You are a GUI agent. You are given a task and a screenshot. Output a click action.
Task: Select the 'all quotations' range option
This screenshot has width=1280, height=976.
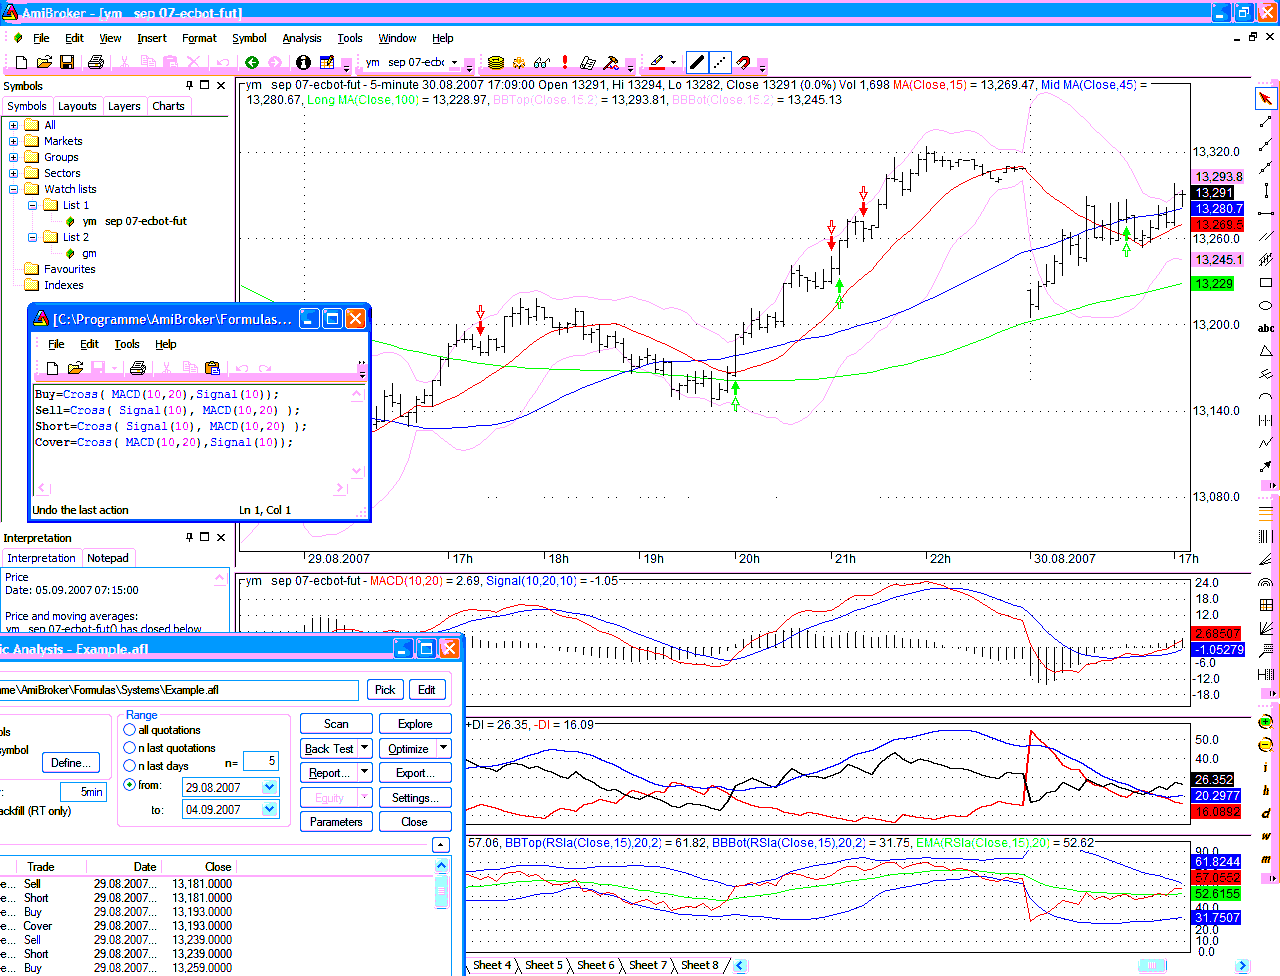click(130, 730)
